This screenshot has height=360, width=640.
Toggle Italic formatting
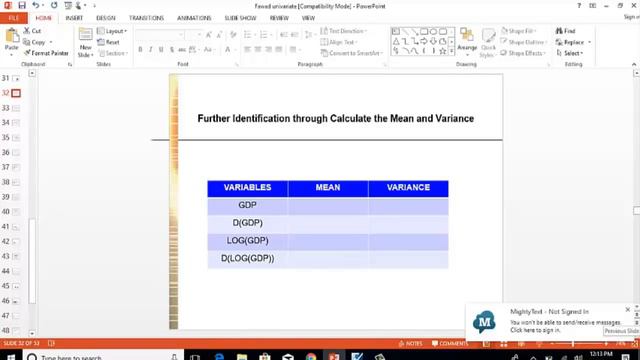point(150,49)
